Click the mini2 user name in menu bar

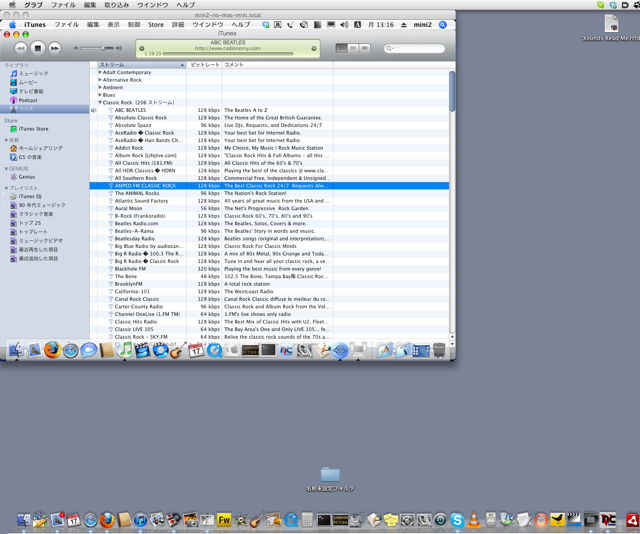click(422, 25)
